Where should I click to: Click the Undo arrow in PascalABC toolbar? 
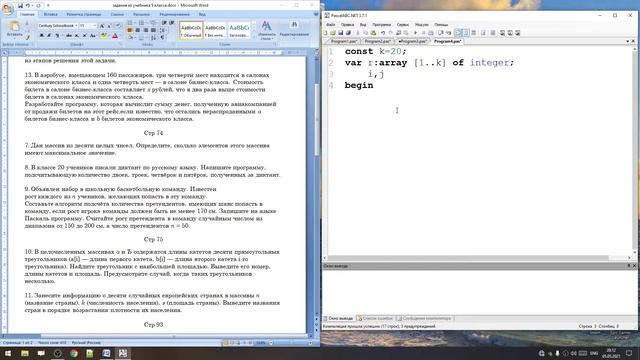tap(383, 33)
